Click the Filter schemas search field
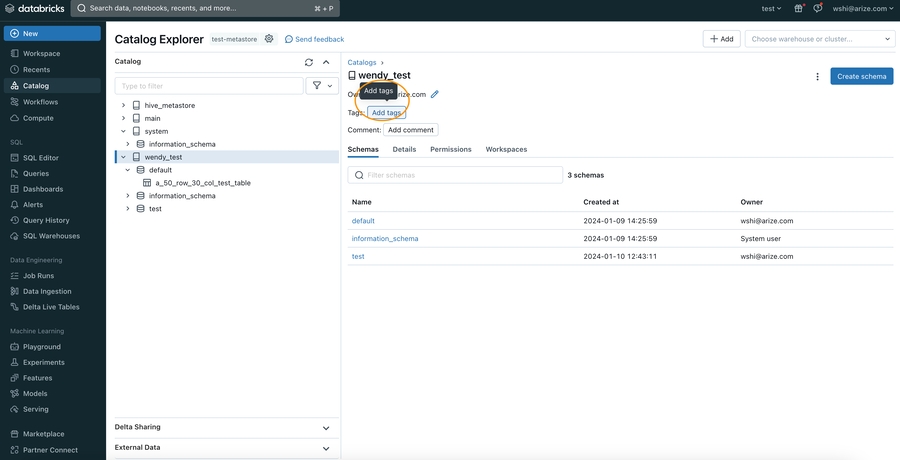The image size is (900, 460). (455, 175)
